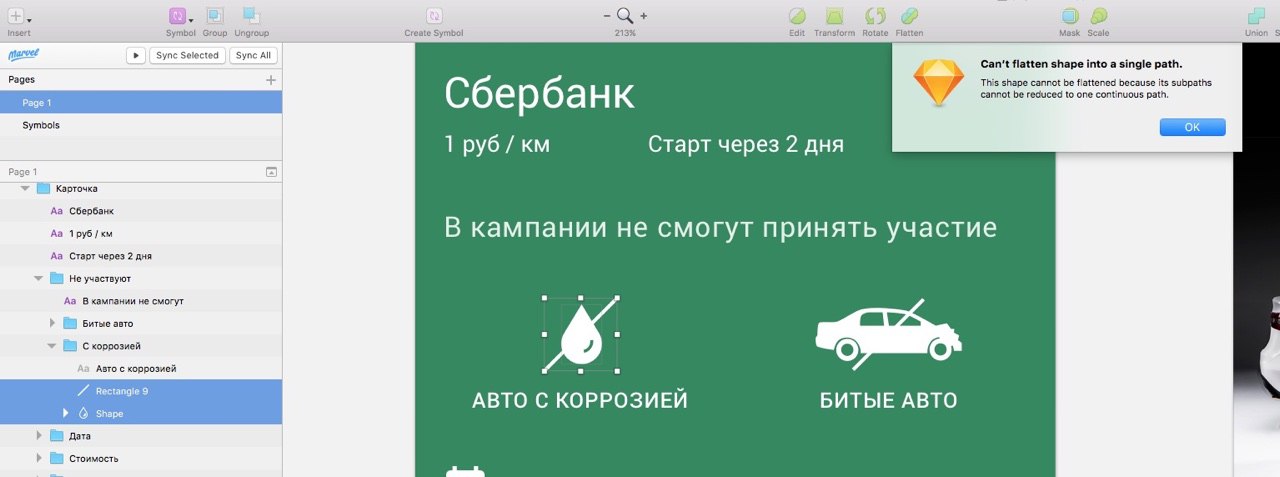
Task: Expand the Shape layer disclosure triangle
Action: [66, 413]
